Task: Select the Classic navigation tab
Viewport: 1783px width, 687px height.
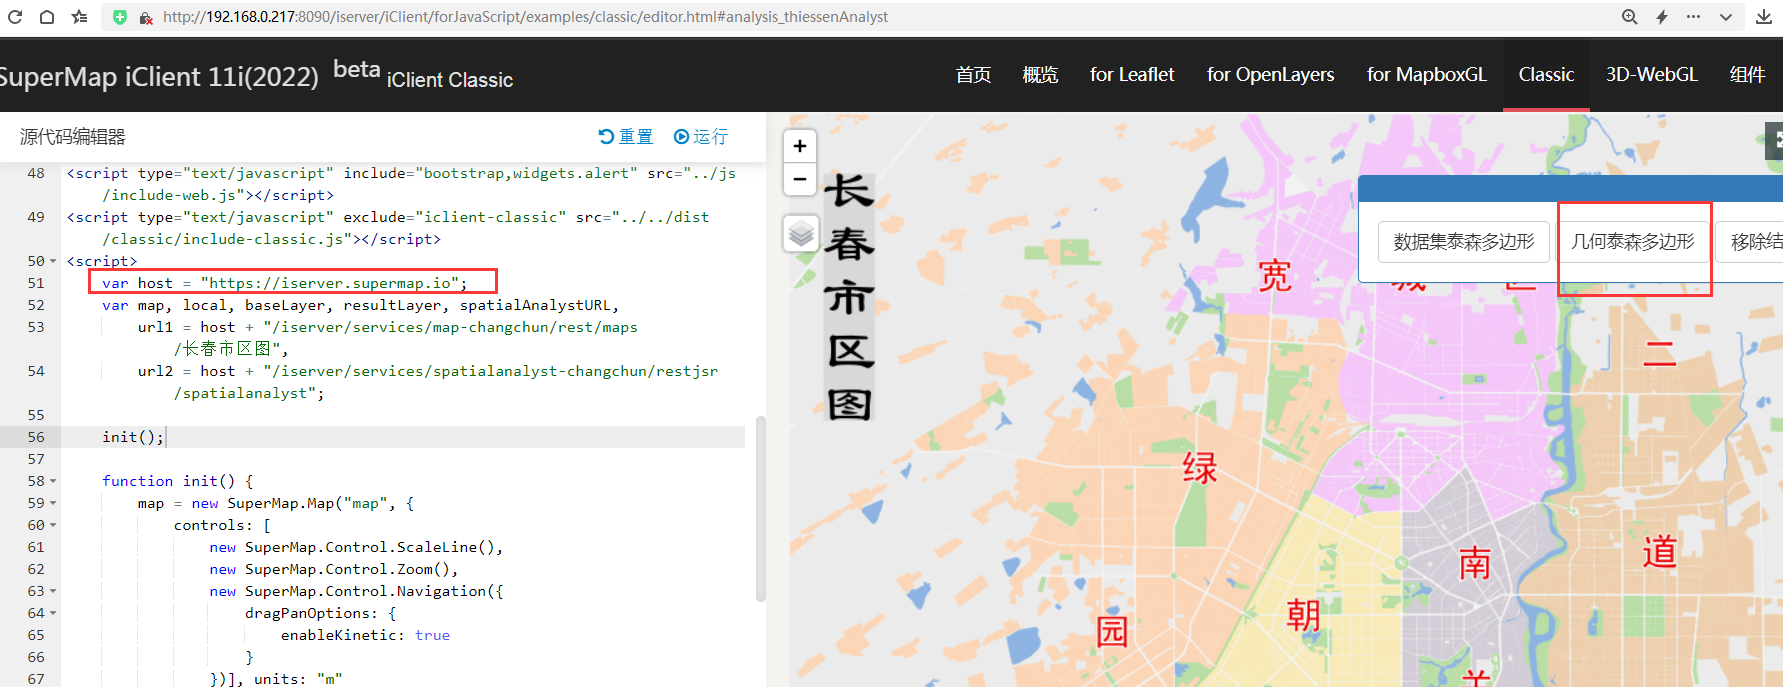Action: tap(1546, 75)
